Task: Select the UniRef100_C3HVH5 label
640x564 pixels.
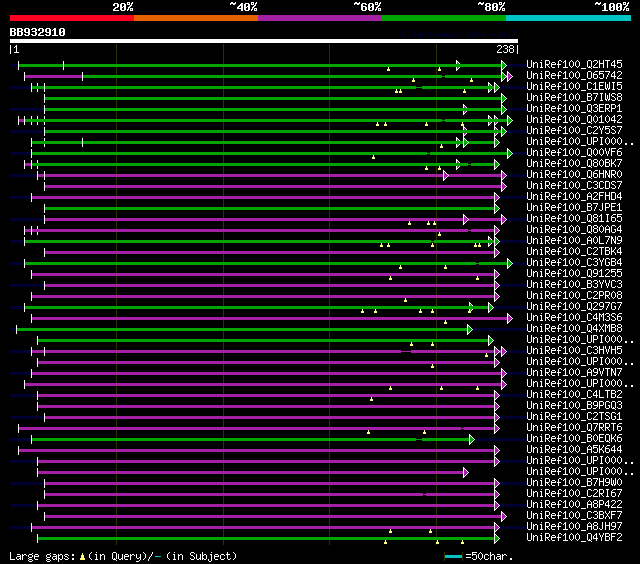Action: tap(574, 351)
